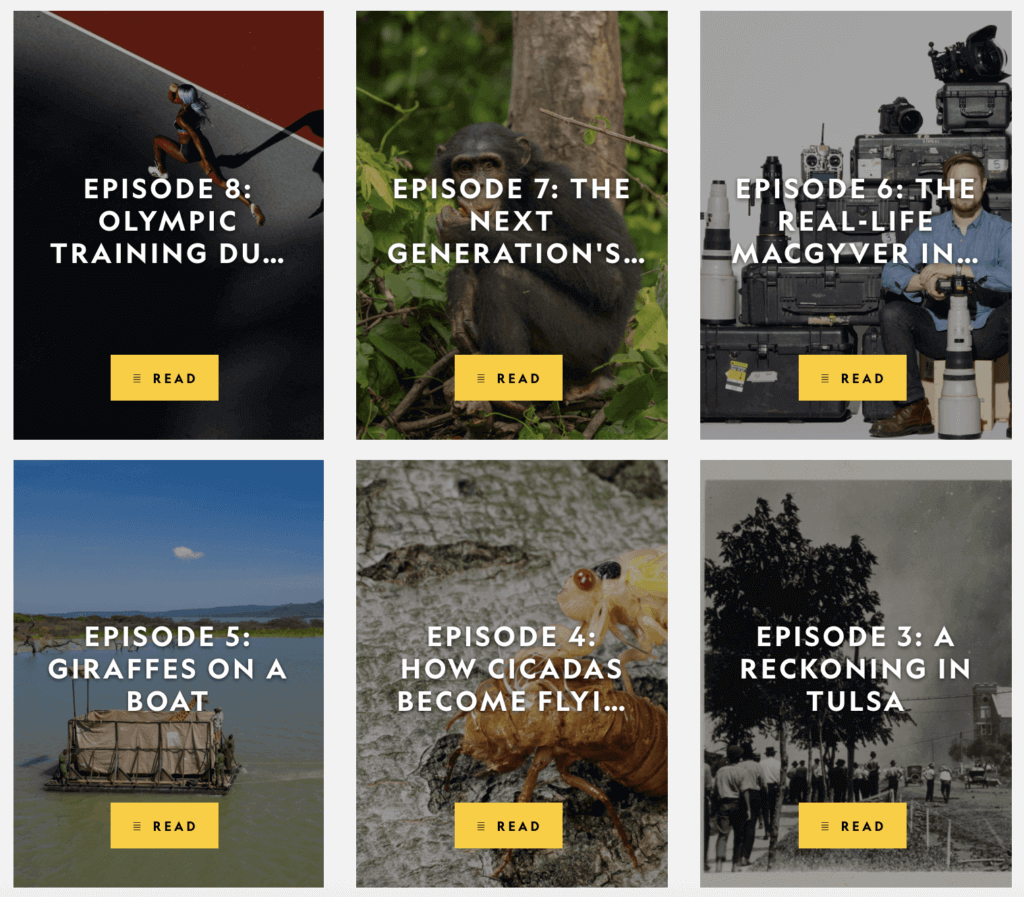This screenshot has width=1024, height=897.
Task: Select the Episode 5: Giraffes on a Boat title
Action: point(168,669)
